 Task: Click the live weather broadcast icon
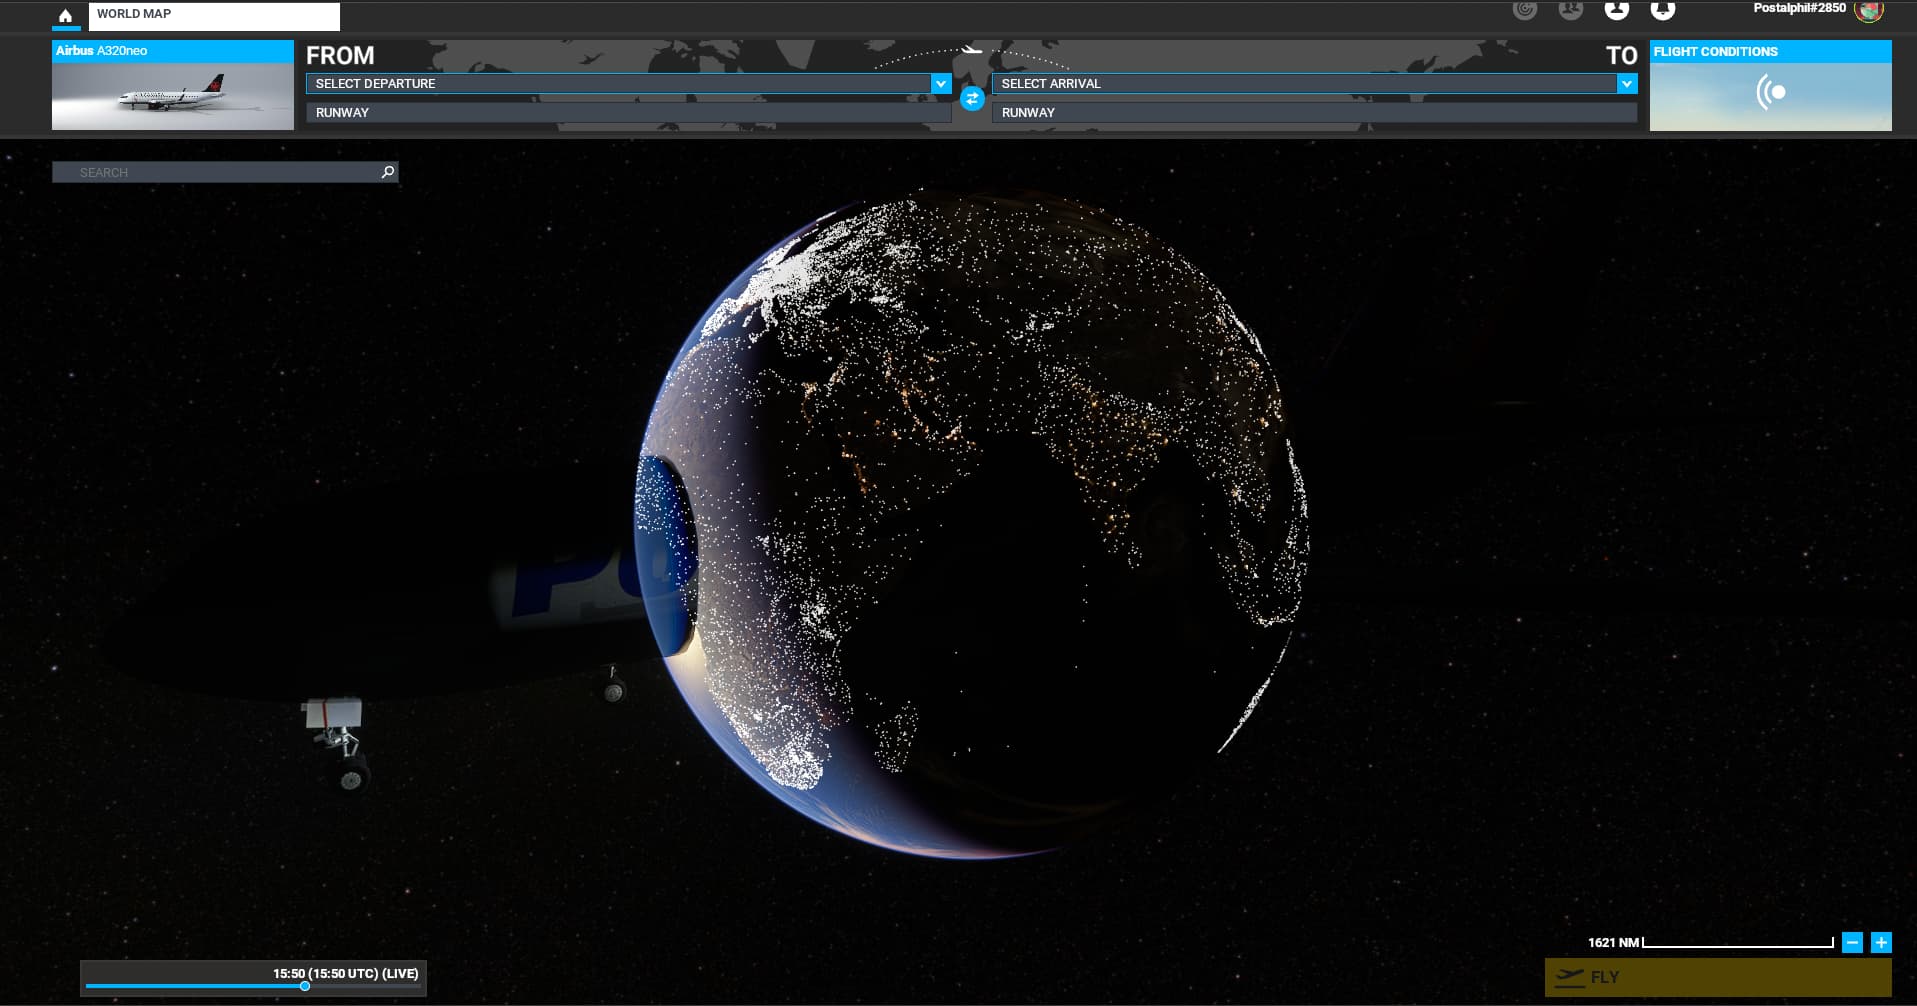click(1770, 93)
